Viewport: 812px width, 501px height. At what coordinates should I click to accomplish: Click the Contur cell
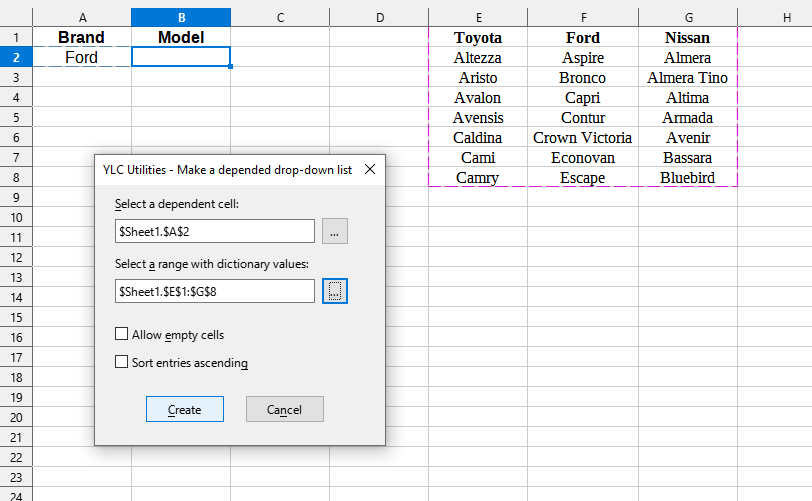pyautogui.click(x=583, y=118)
